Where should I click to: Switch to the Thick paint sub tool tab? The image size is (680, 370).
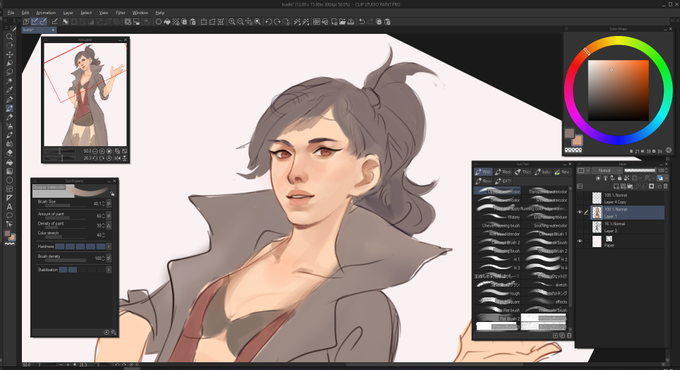[522, 172]
